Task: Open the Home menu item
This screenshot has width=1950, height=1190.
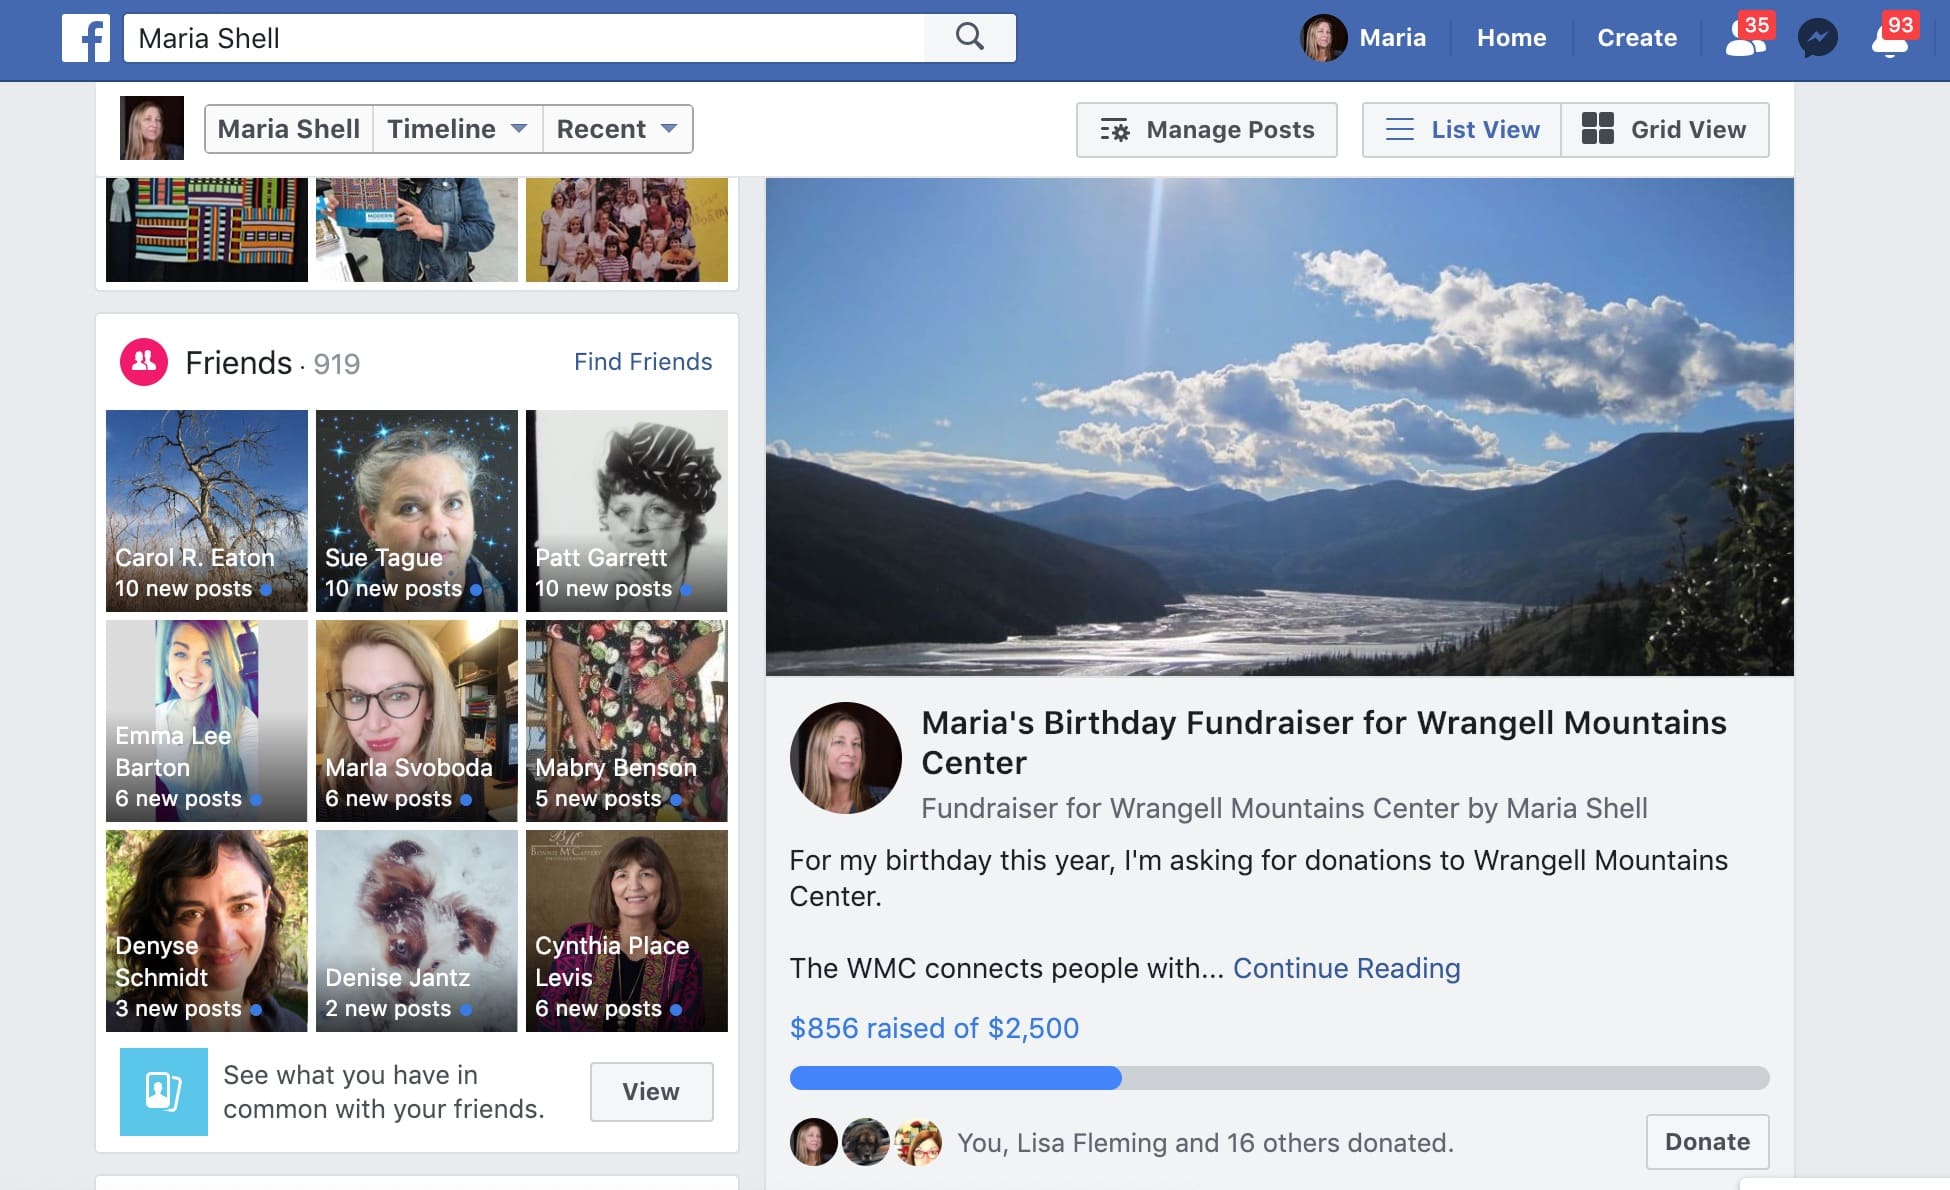Action: pos(1511,38)
